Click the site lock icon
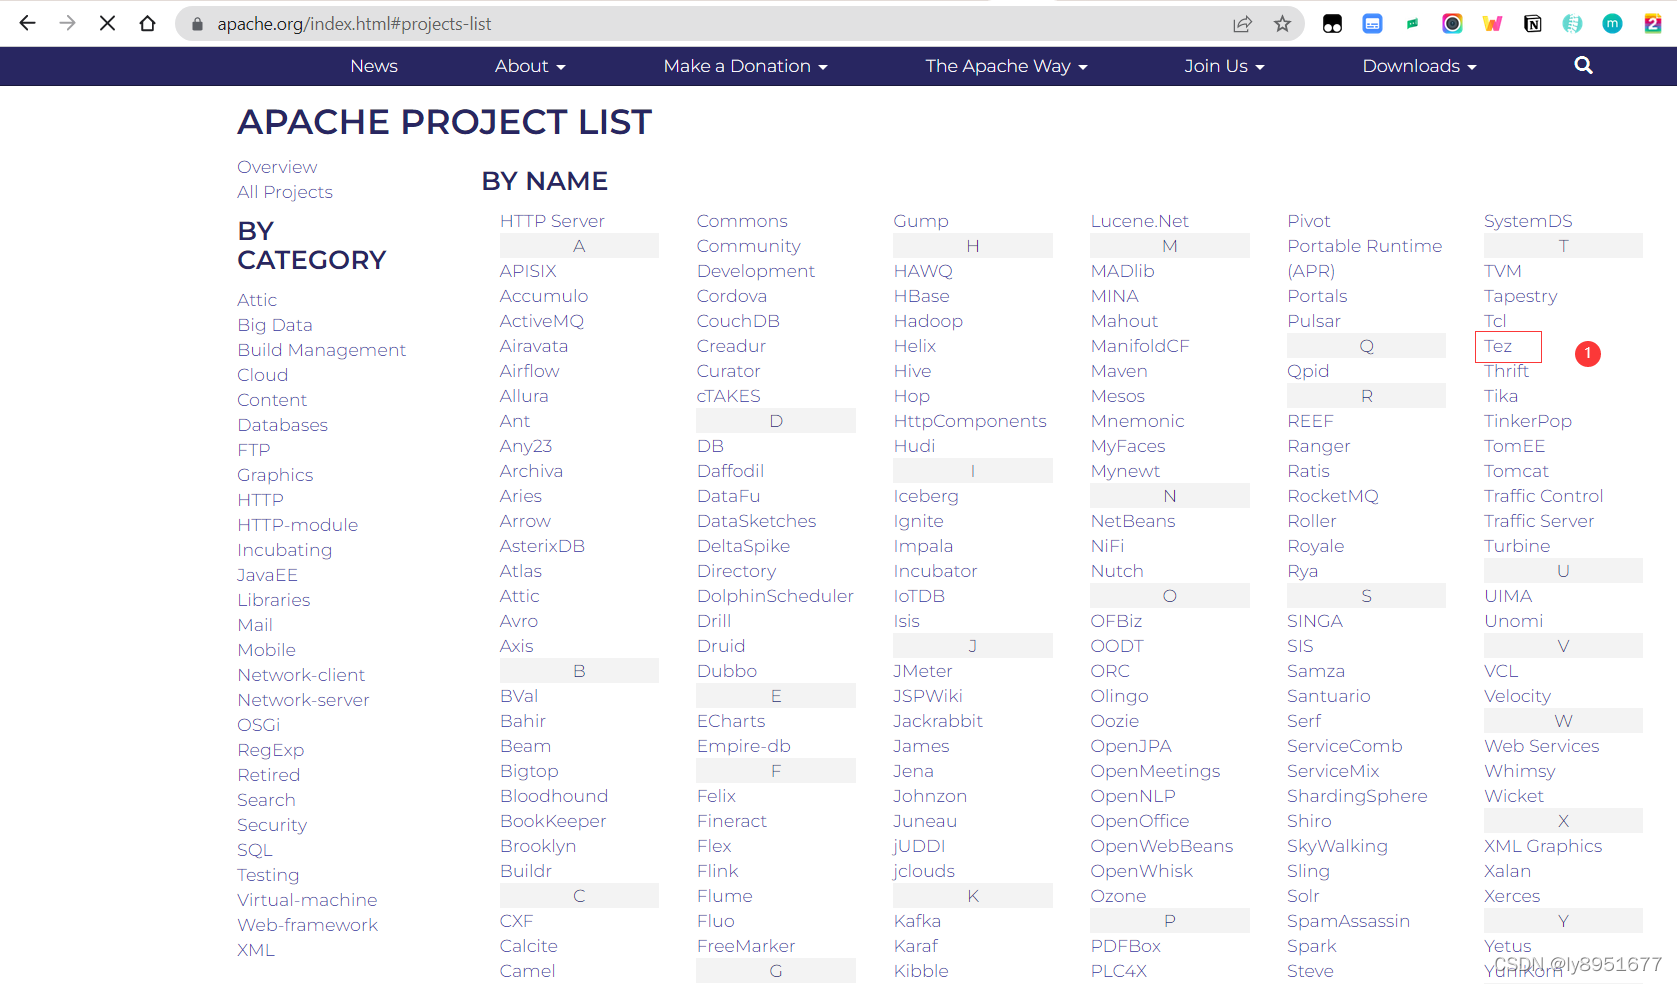Screen dimensions: 1677x984 pos(197,24)
